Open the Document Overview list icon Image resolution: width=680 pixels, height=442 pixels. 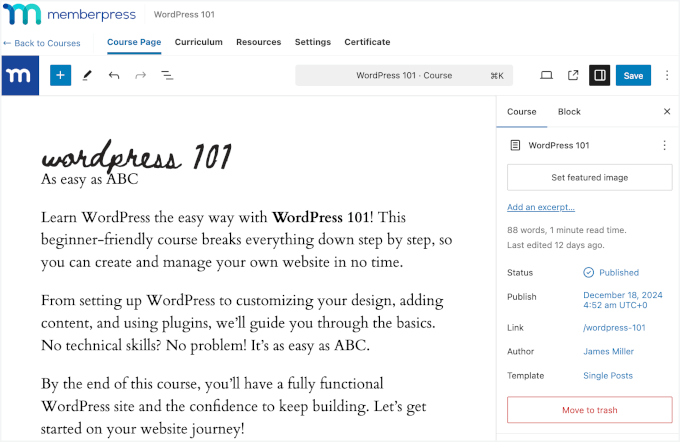[167, 75]
